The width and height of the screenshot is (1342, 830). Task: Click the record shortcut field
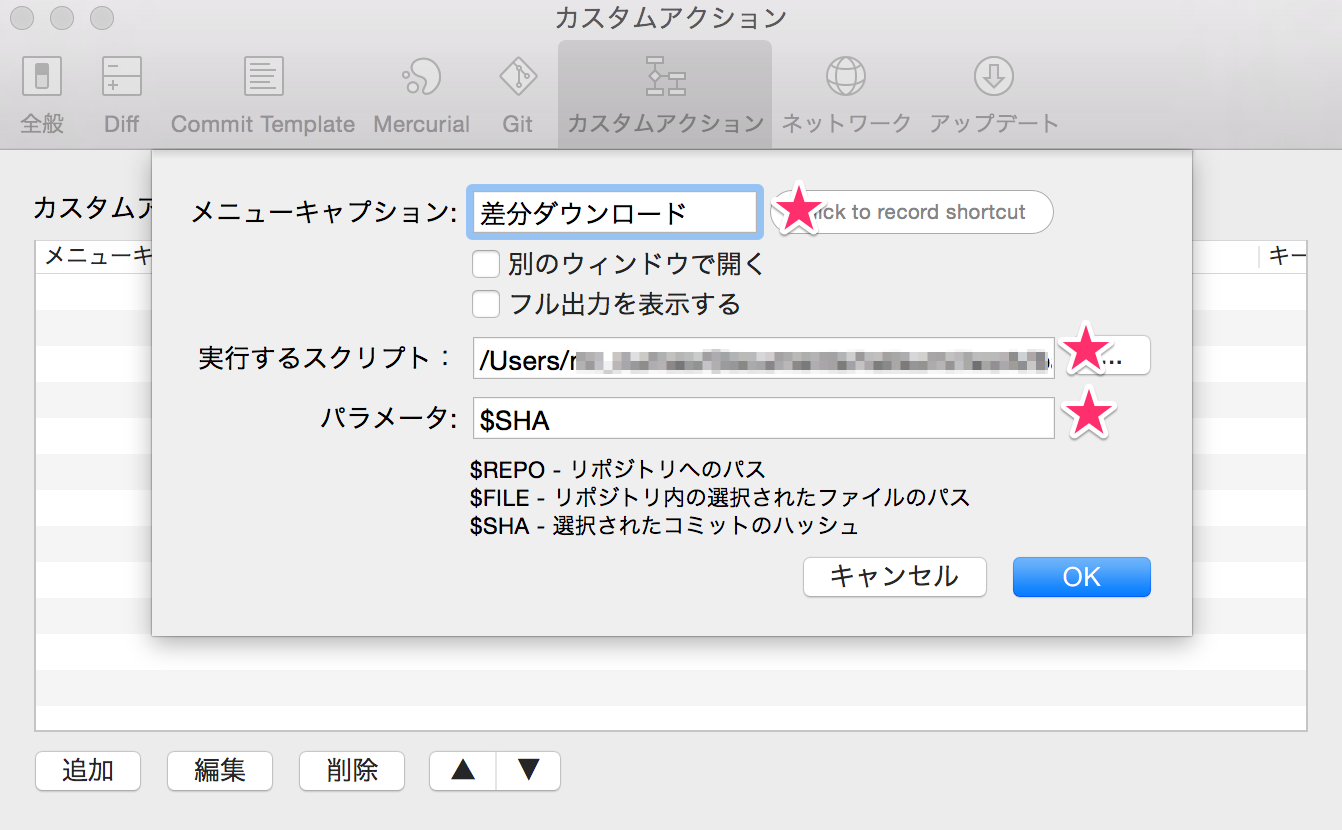pos(913,212)
